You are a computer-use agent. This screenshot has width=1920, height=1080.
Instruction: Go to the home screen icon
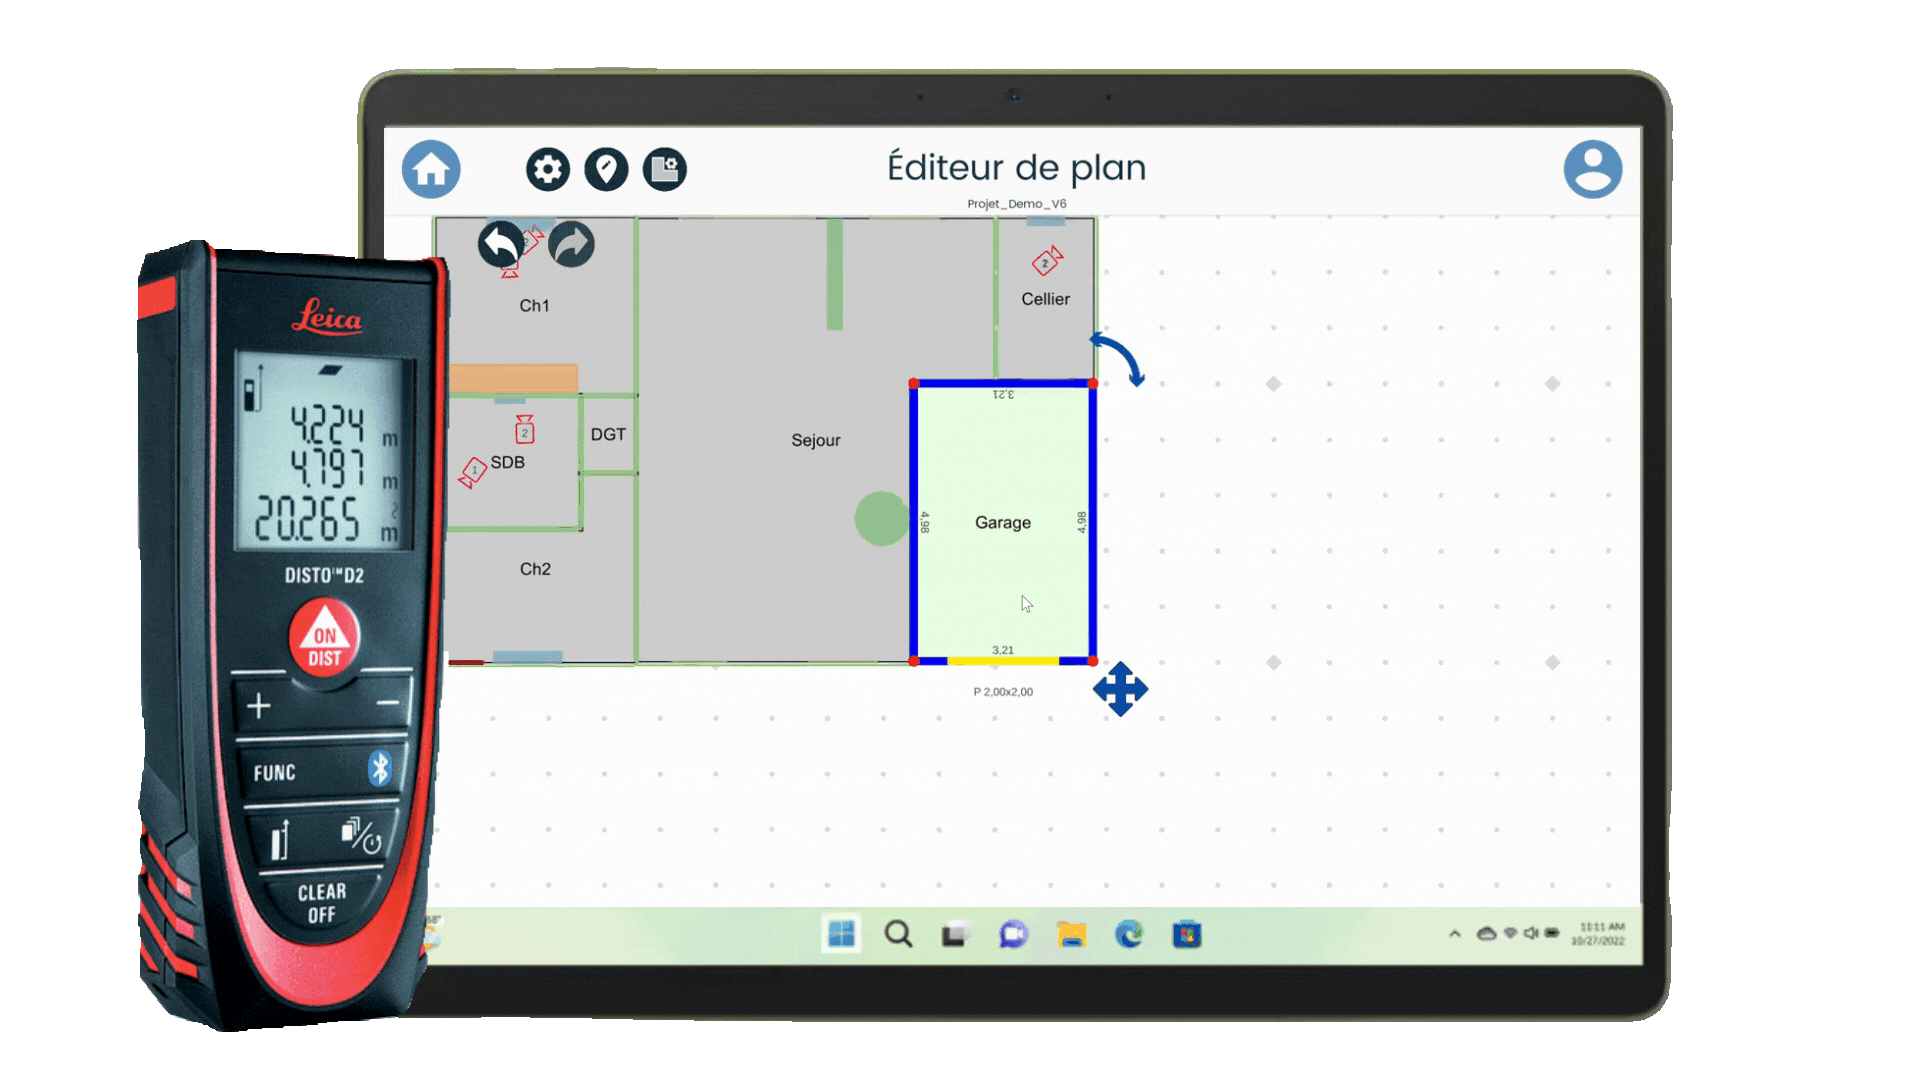[431, 169]
